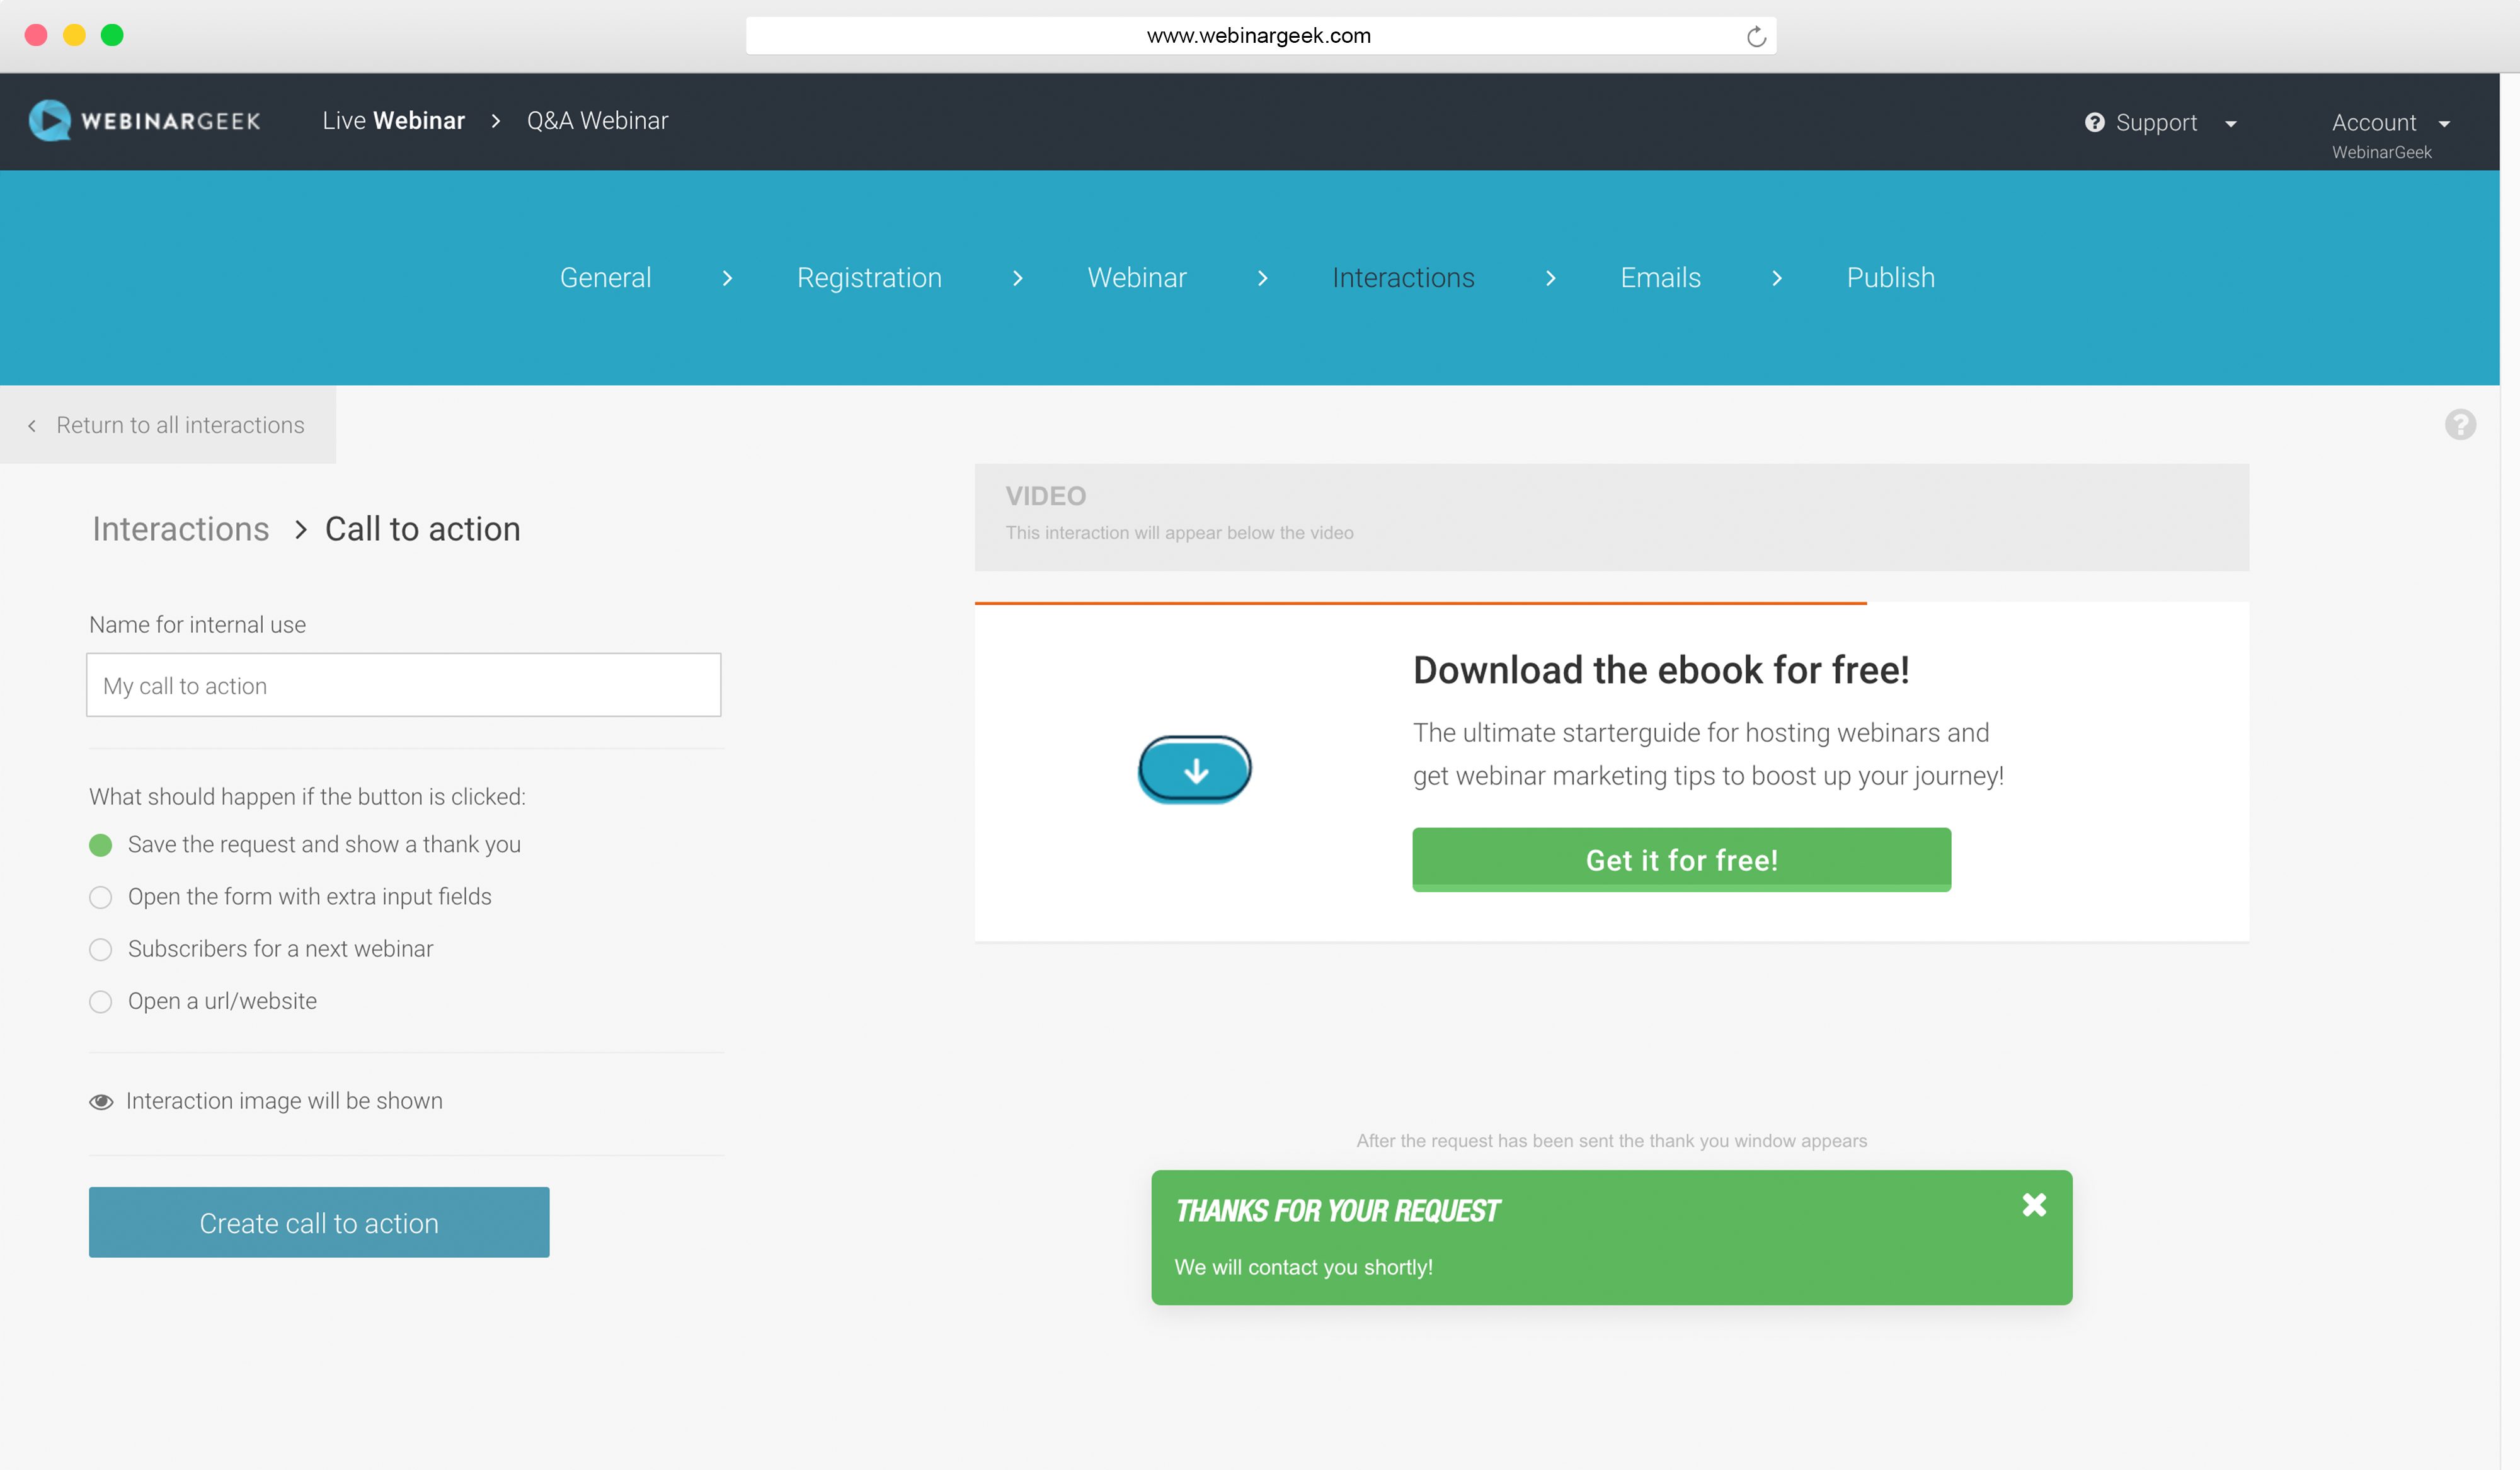
Task: Click the gray help question mark icon
Action: click(2460, 425)
